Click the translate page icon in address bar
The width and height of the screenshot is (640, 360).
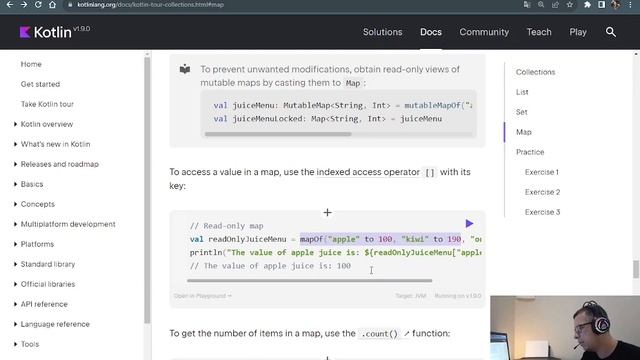[x=527, y=5]
